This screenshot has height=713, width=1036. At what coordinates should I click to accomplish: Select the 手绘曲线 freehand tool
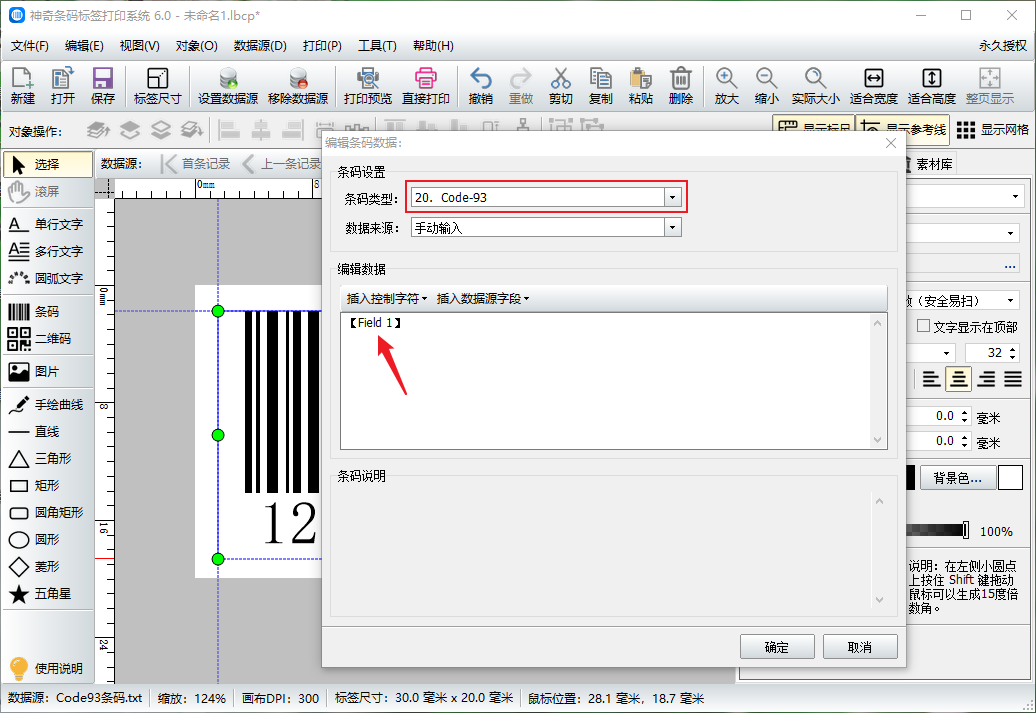point(48,404)
